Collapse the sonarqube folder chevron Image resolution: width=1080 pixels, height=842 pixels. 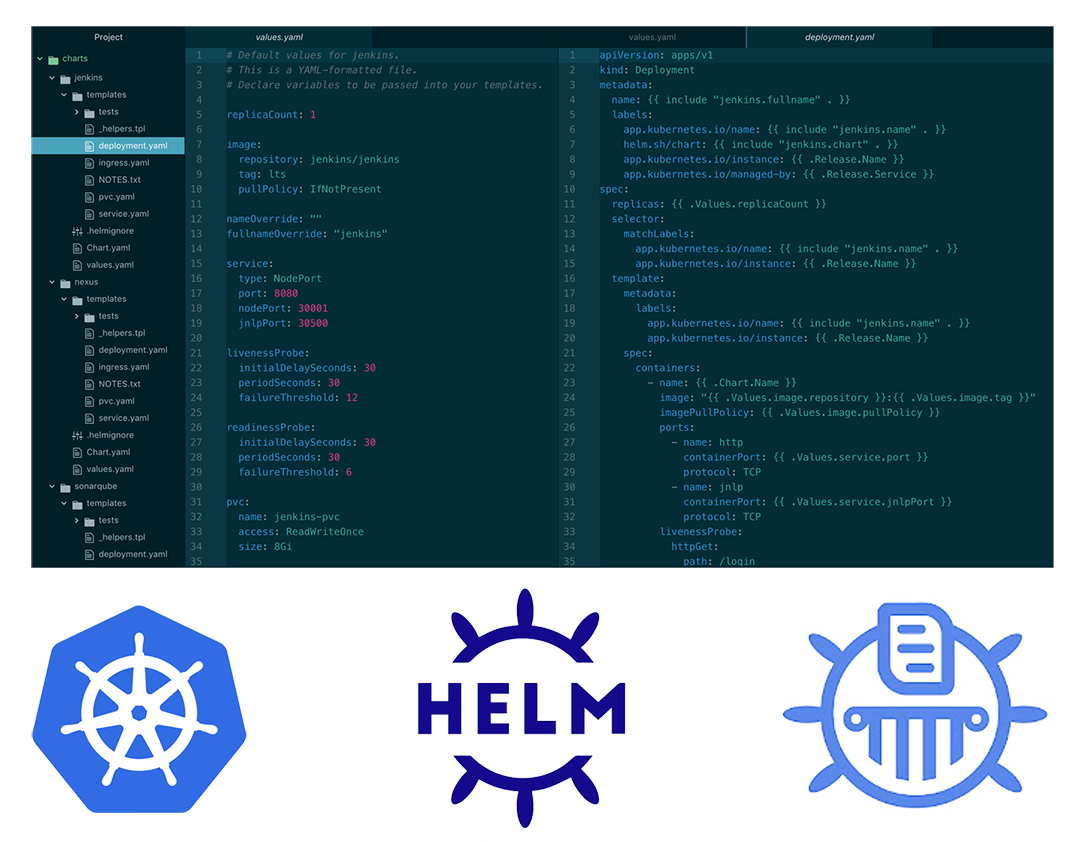click(52, 486)
